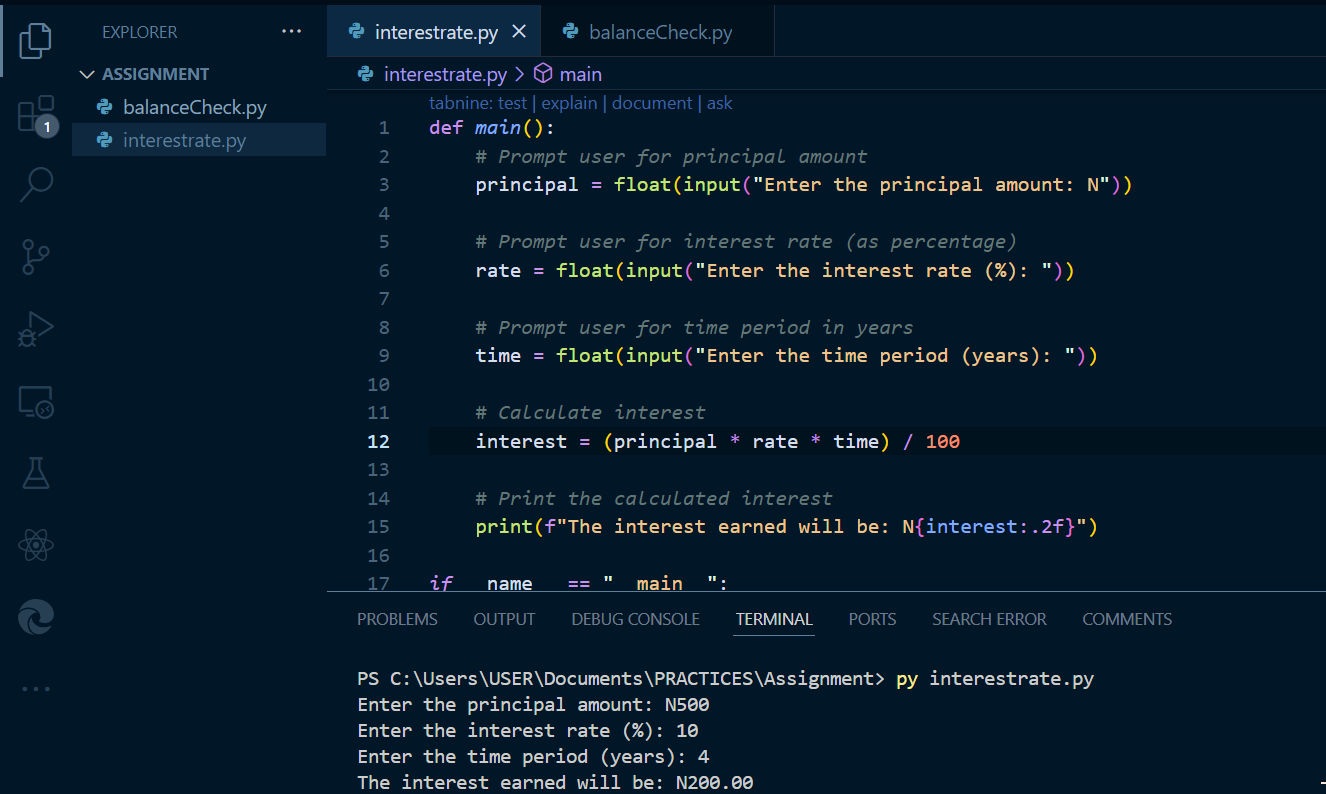Click the tabnine test code lens link

tap(513, 103)
